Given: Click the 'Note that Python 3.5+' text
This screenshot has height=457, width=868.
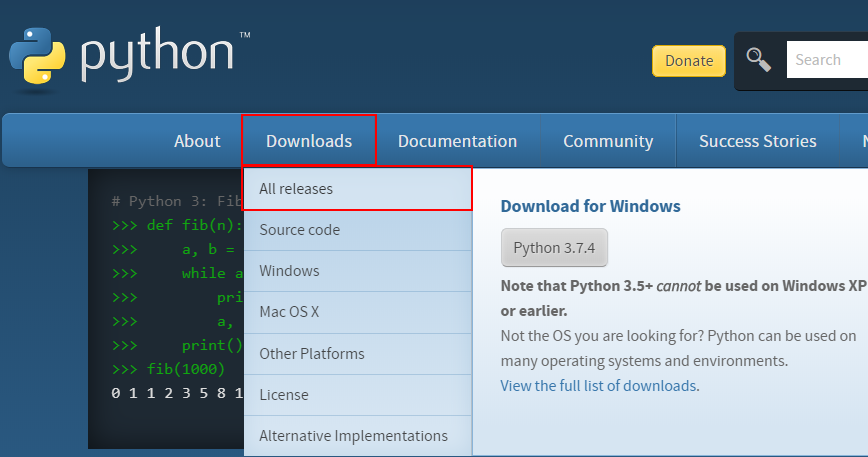Looking at the screenshot, I should pos(577,286).
